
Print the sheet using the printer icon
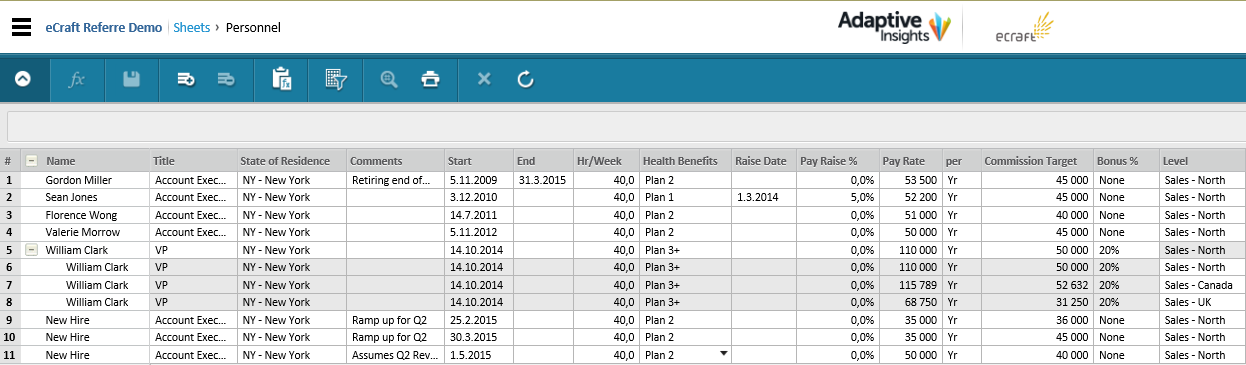click(430, 79)
